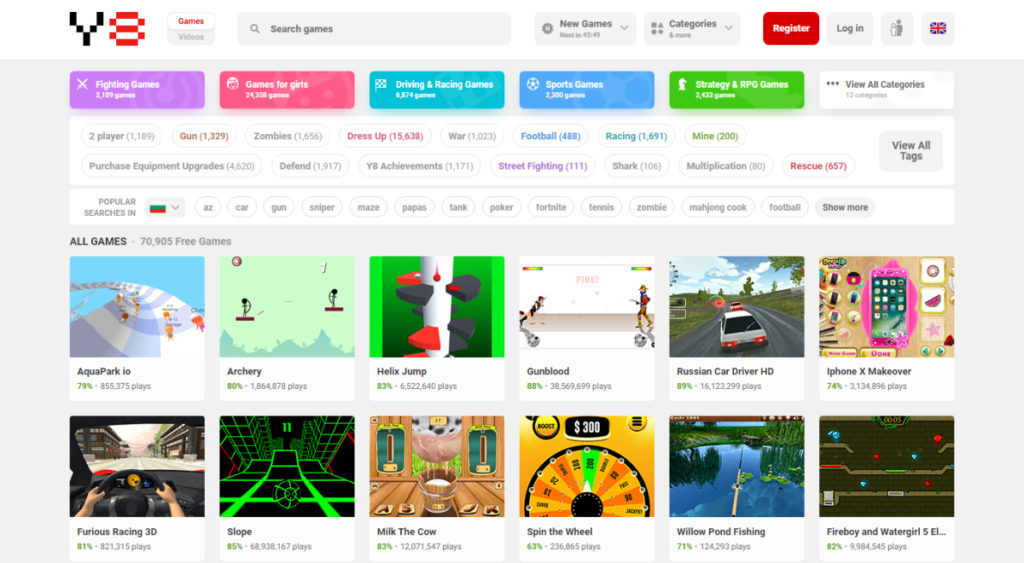The width and height of the screenshot is (1024, 563).
Task: Click the Y8 logo icon
Action: [107, 28]
